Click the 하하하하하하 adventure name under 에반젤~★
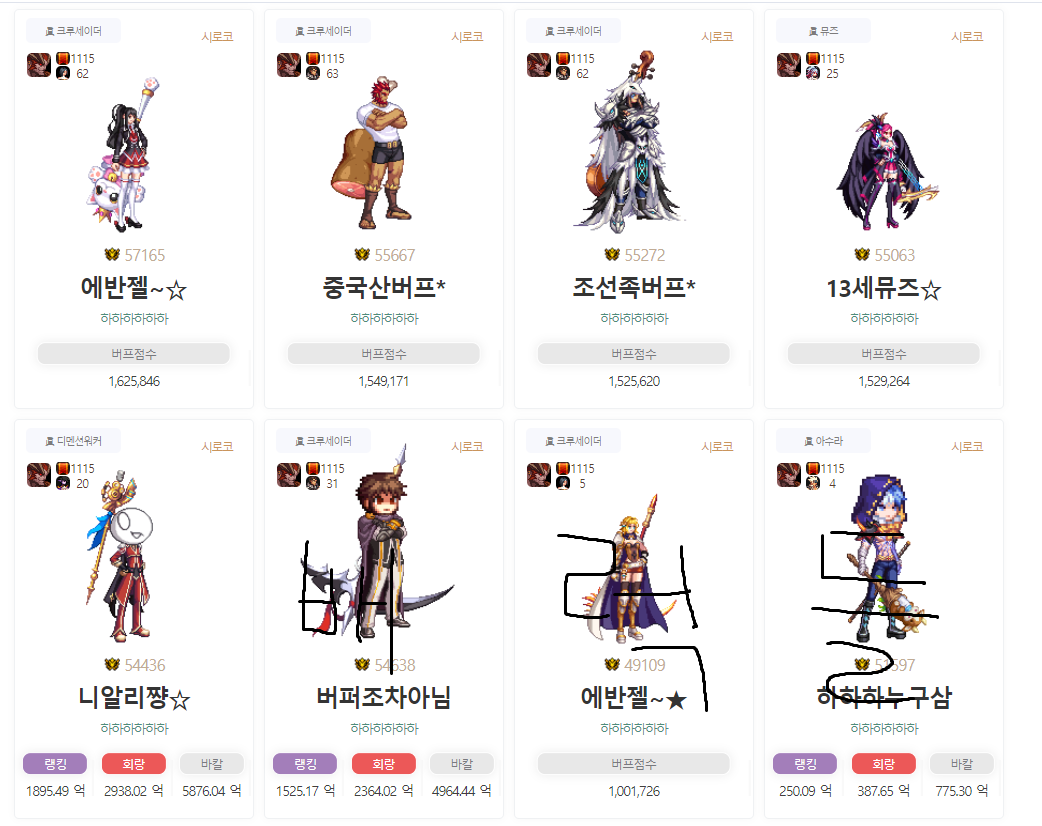Image resolution: width=1042 pixels, height=826 pixels. pyautogui.click(x=634, y=728)
